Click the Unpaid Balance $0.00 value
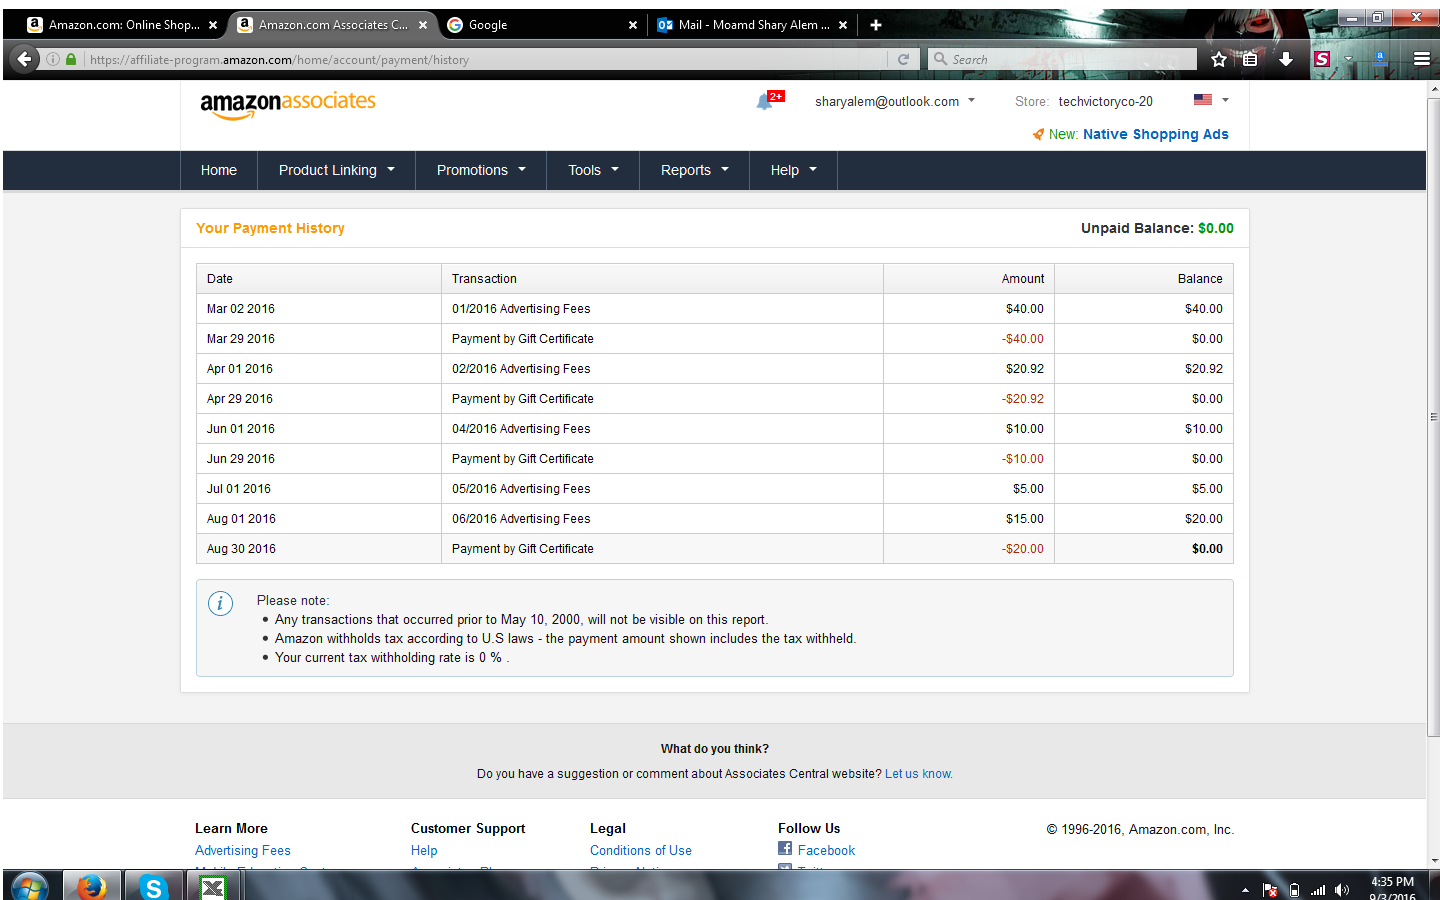Screen dimensions: 1440x900 click(1216, 228)
